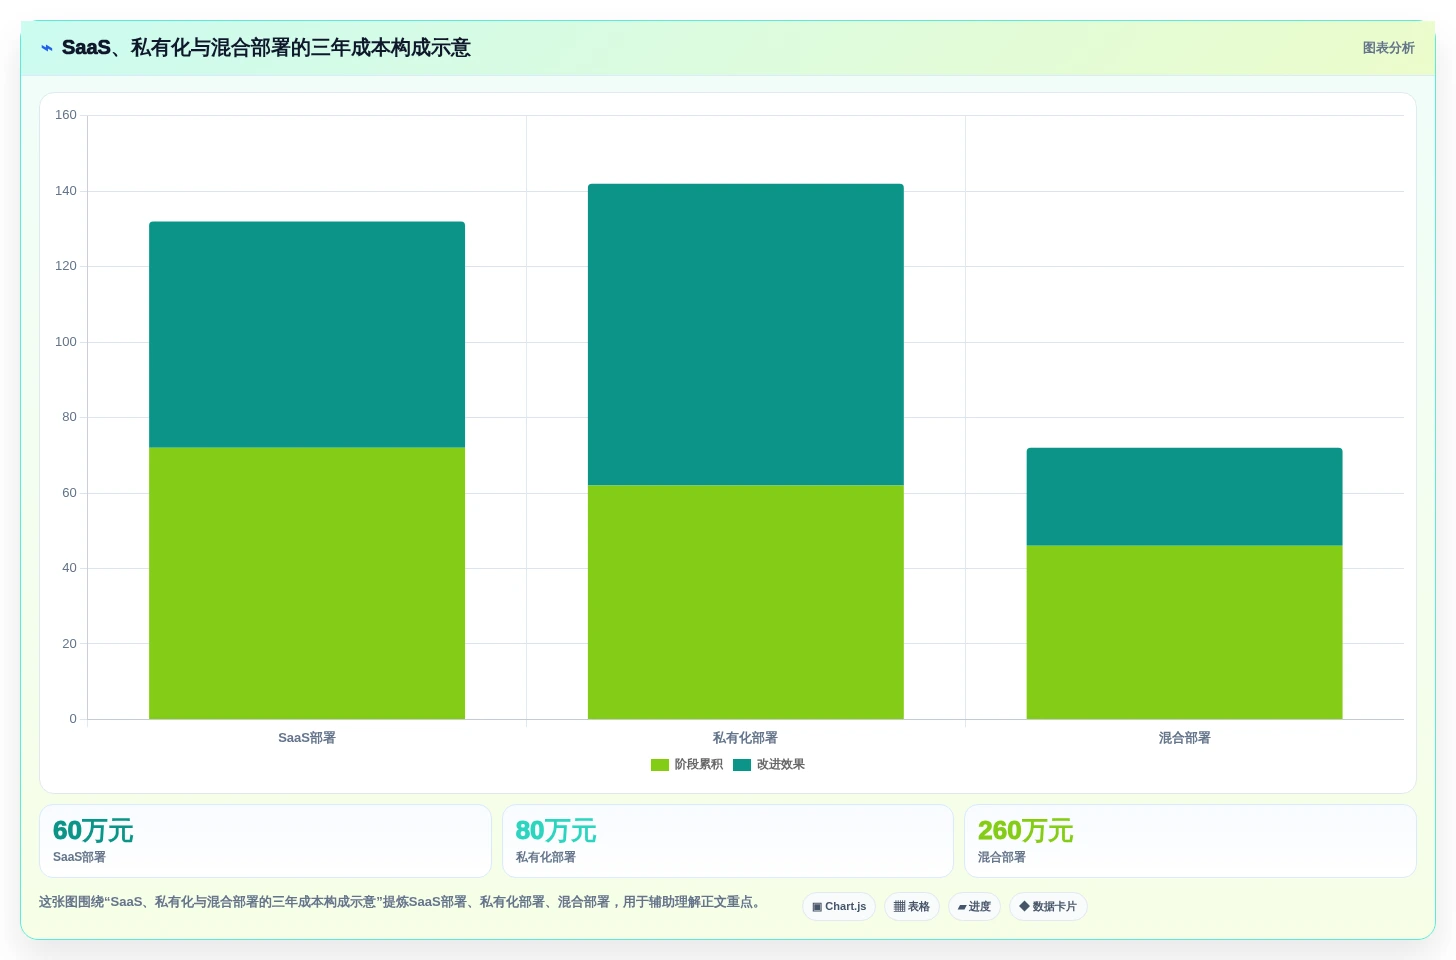Click the 数据卡片 tag chip
The image size is (1456, 960).
click(x=1048, y=907)
